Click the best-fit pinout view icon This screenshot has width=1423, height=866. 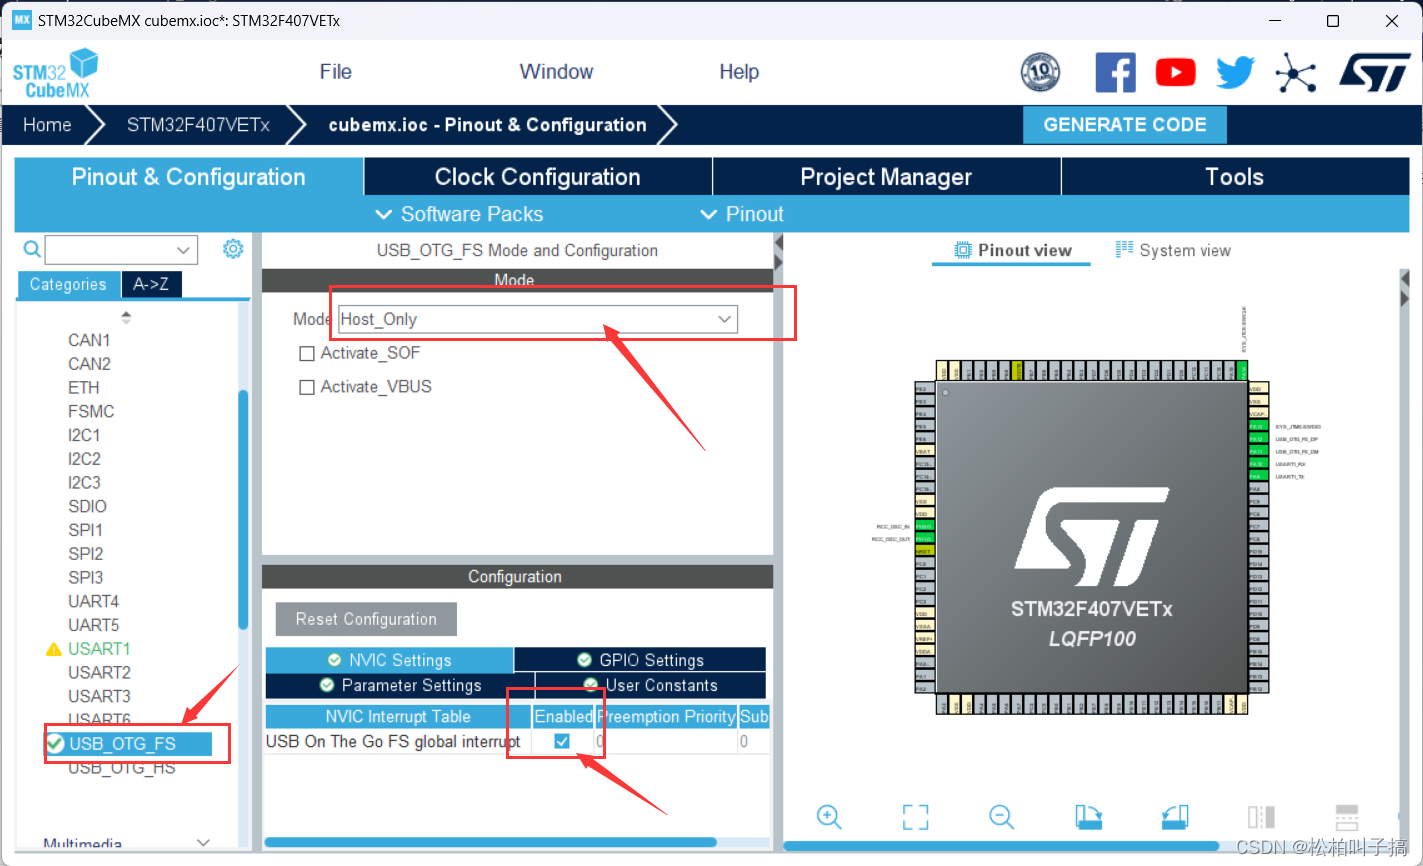915,817
